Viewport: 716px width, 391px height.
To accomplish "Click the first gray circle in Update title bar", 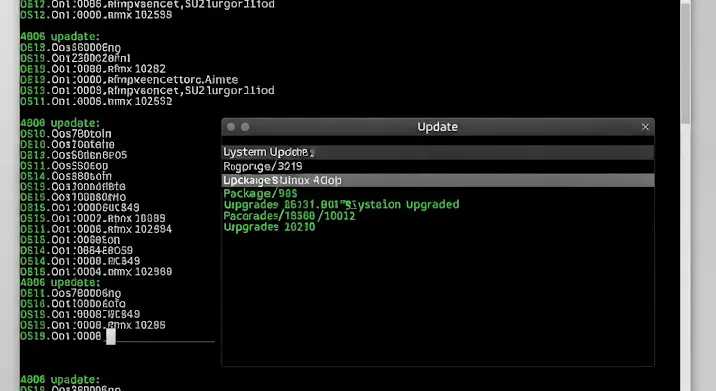I will (231, 127).
